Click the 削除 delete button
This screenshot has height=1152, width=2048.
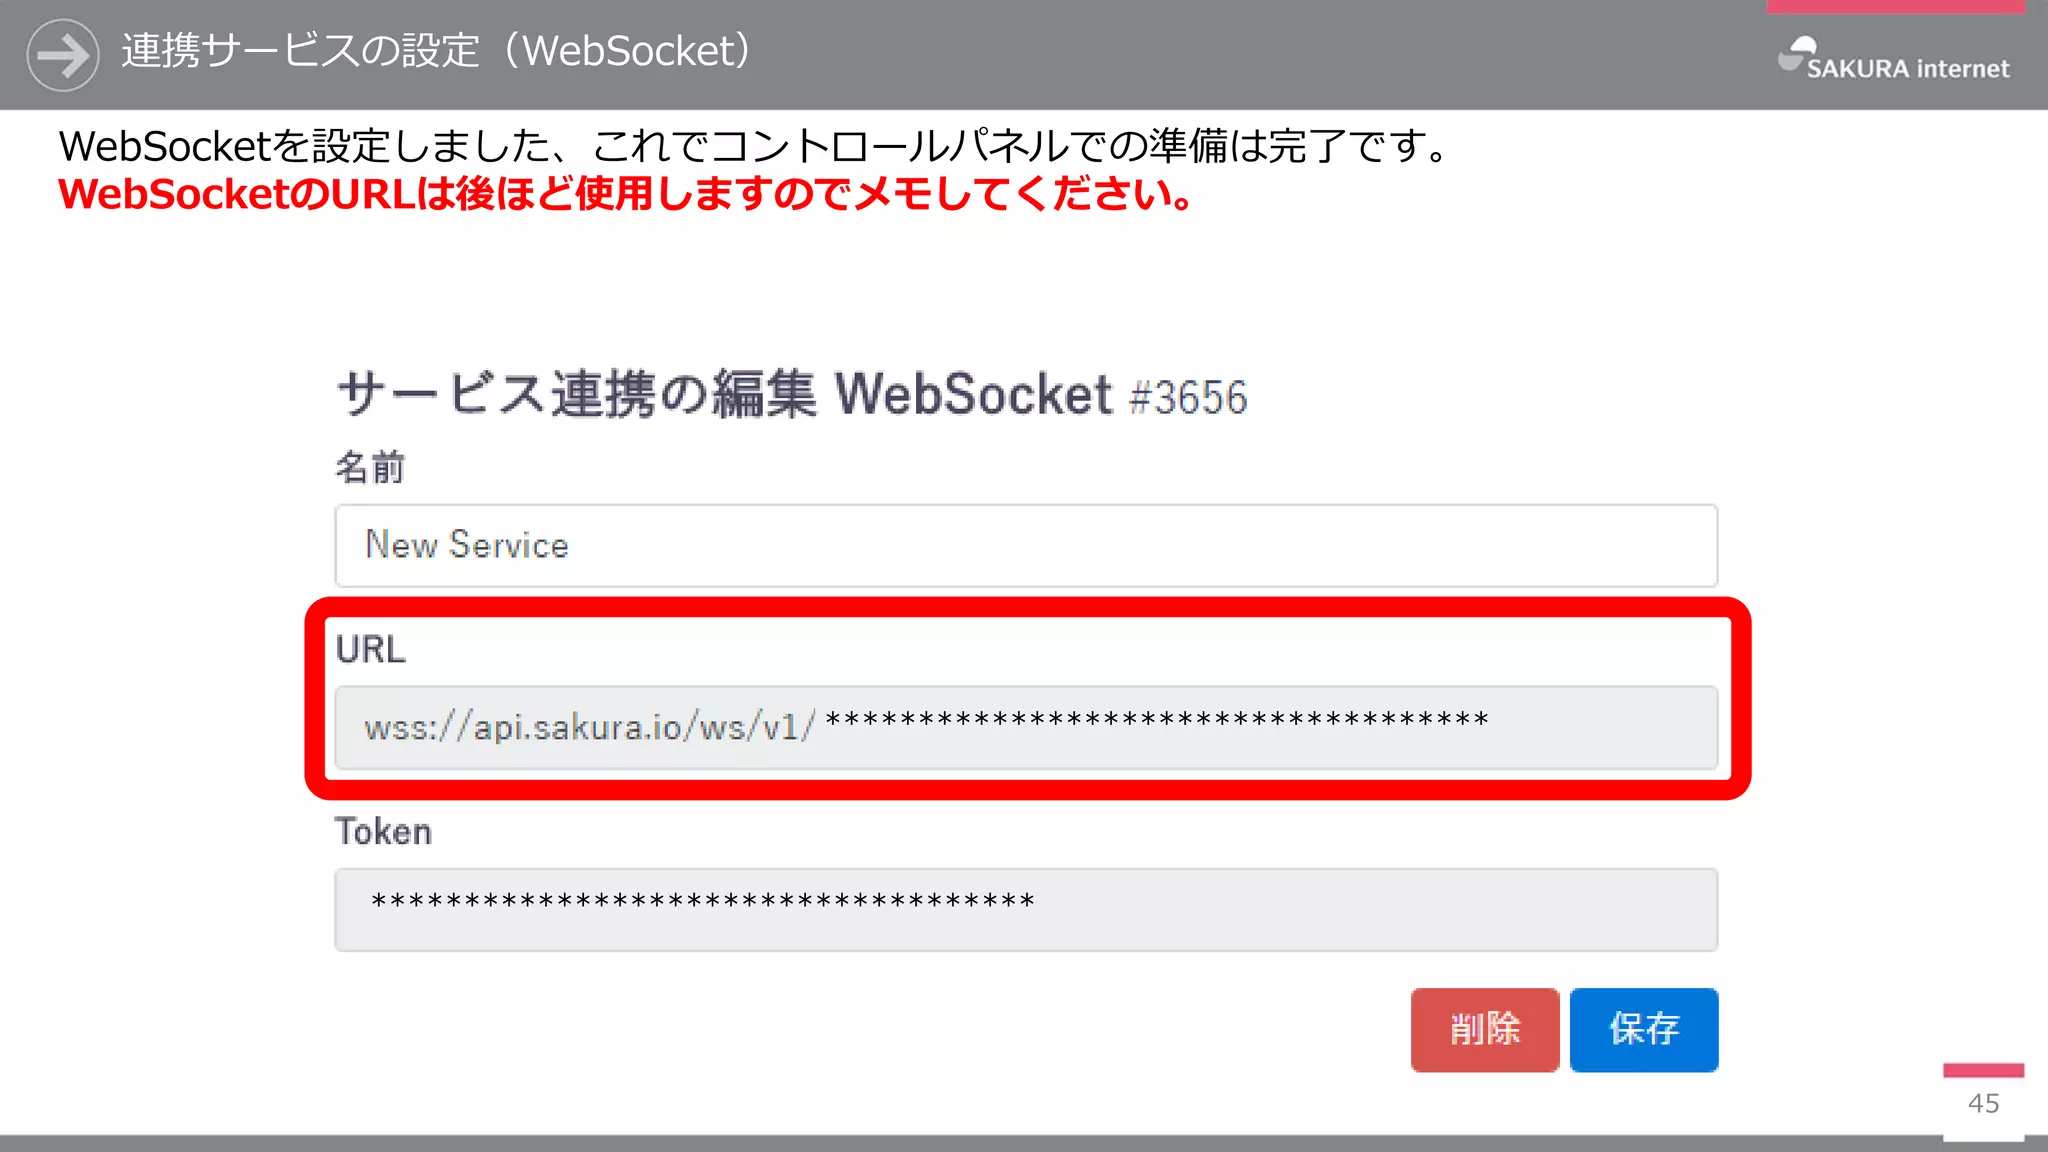coord(1485,1030)
